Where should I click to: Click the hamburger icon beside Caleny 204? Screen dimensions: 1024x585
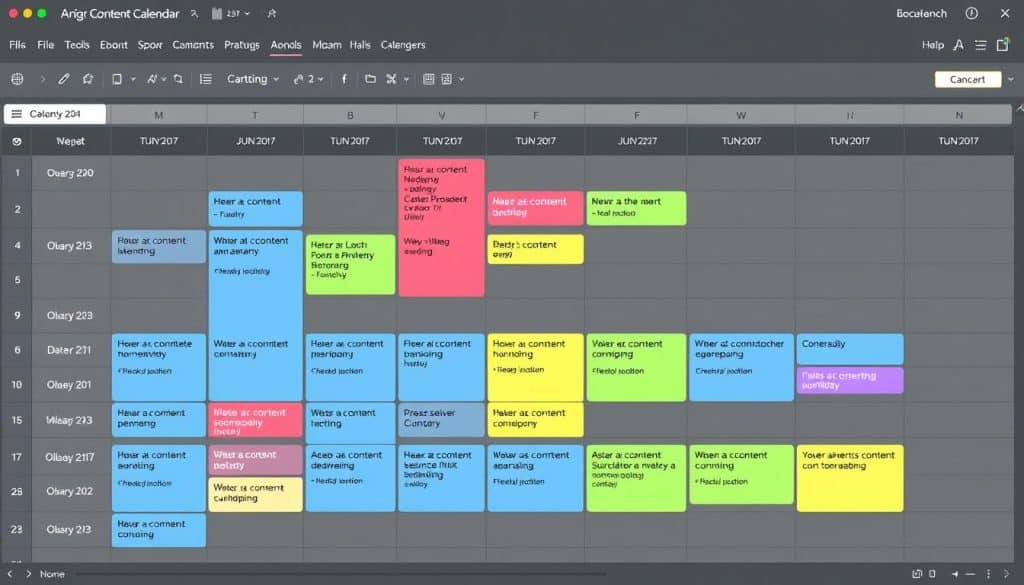16,114
